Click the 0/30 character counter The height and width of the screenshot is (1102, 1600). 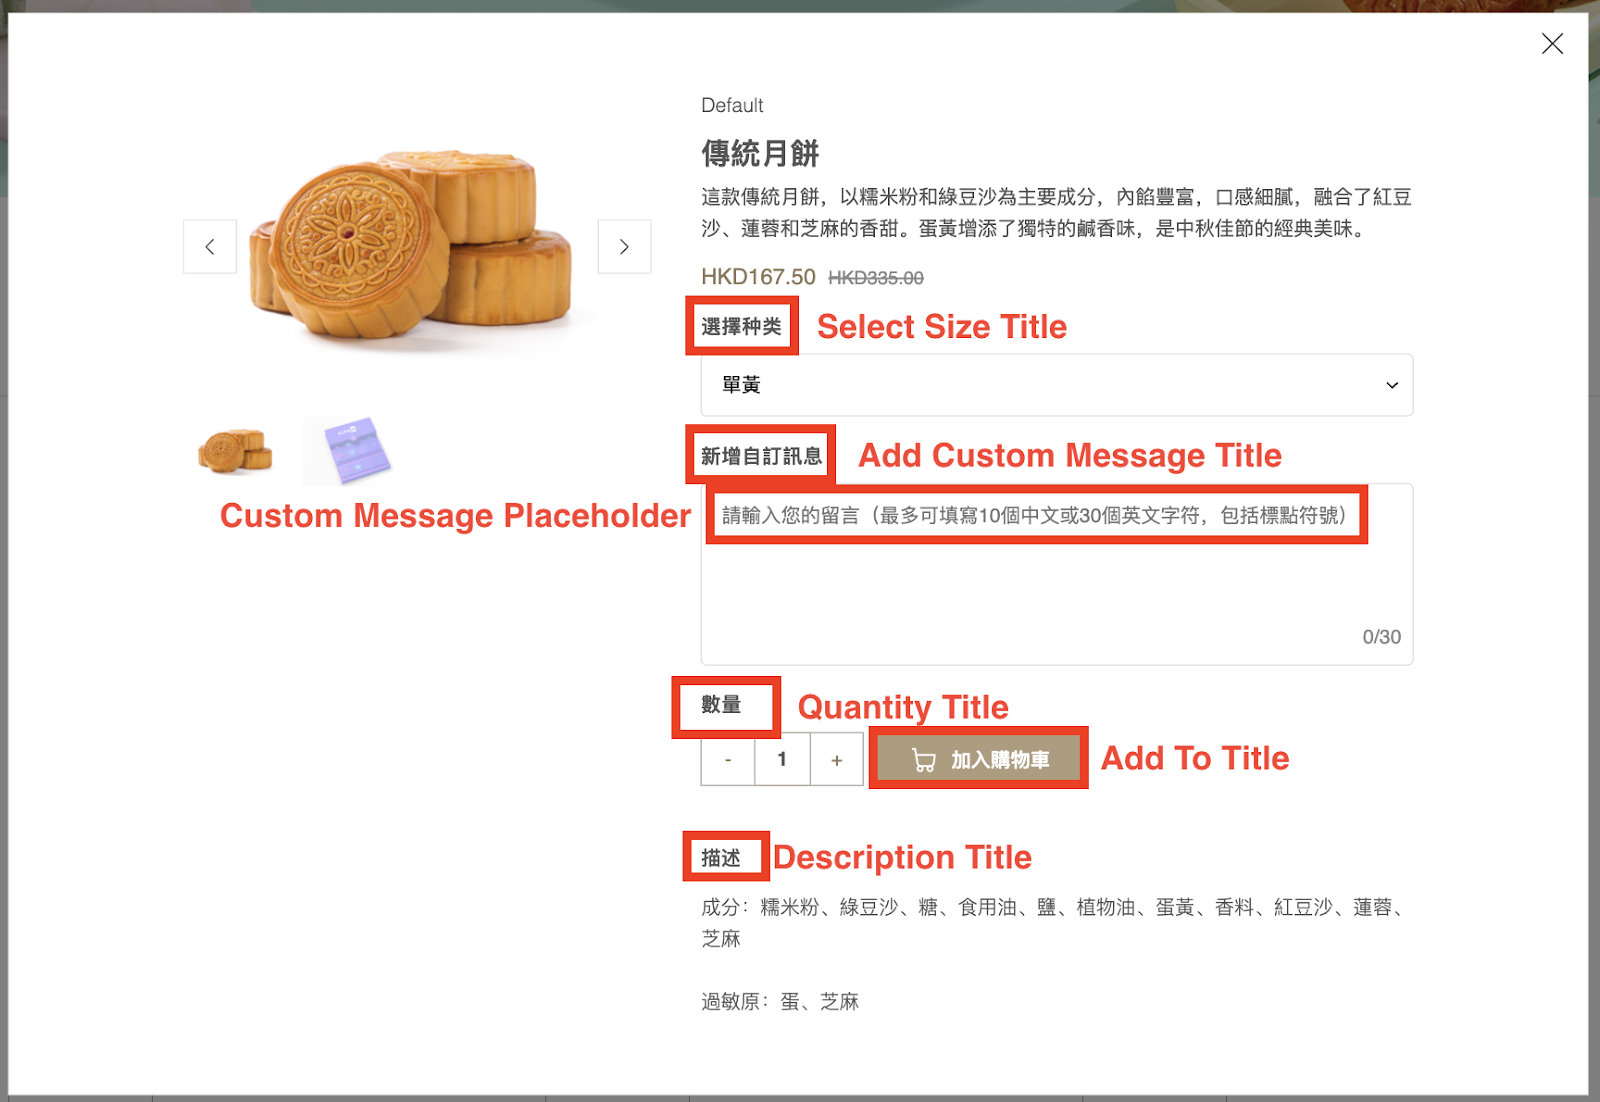[1381, 637]
